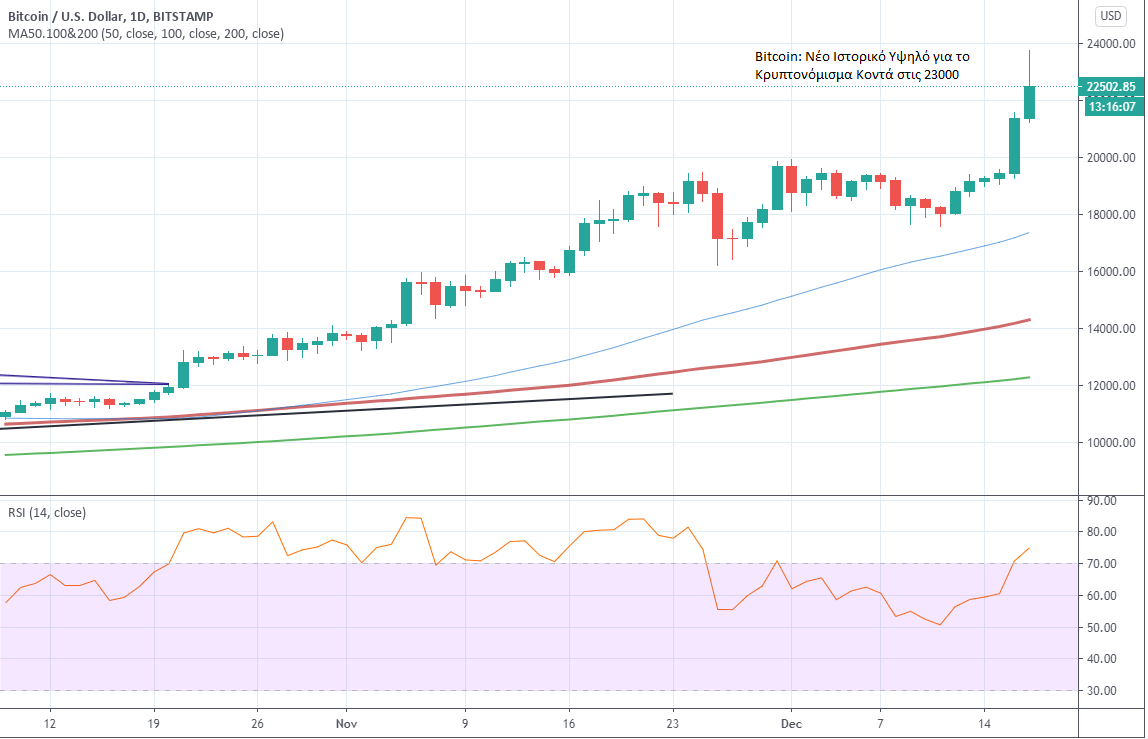Screen dimensions: 1148x739
Task: Click the 22502.85 current price label
Action: (1110, 87)
